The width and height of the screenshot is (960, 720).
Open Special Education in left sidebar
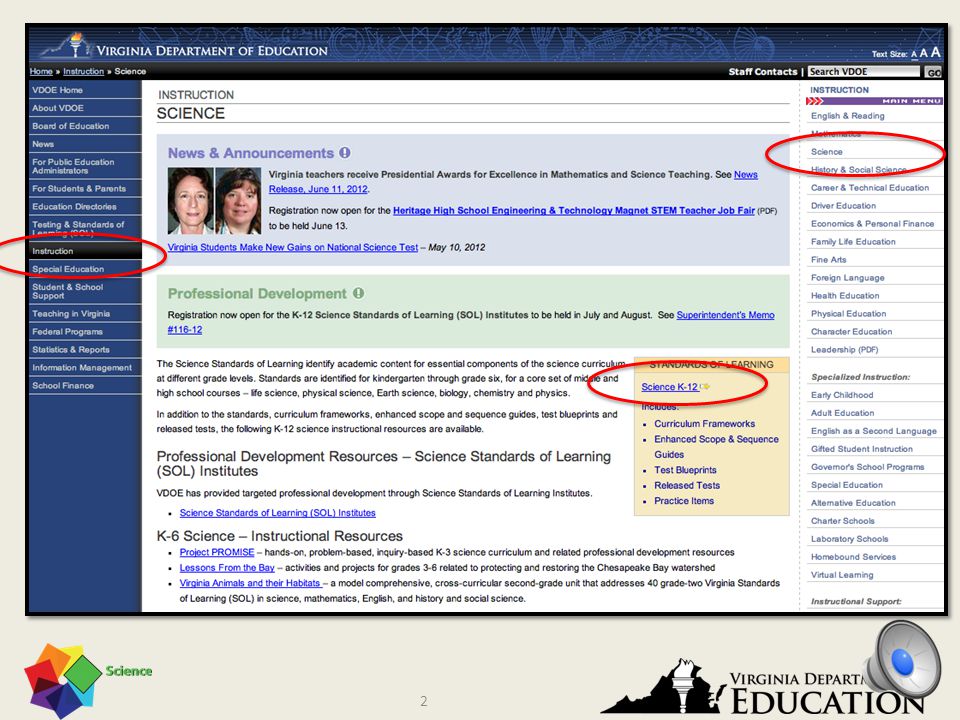pos(85,269)
